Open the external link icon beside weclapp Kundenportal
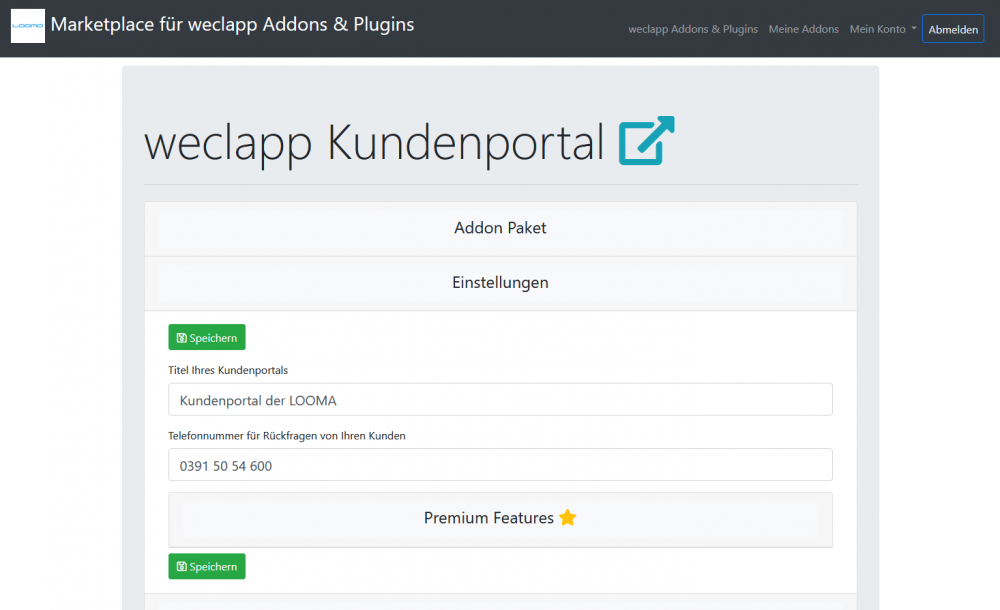Image resolution: width=1000 pixels, height=610 pixels. pos(646,140)
